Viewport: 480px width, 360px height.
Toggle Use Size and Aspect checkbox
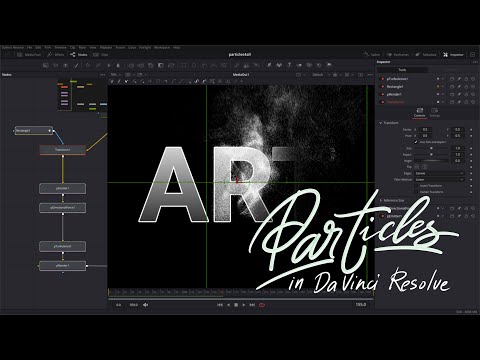tap(416, 142)
